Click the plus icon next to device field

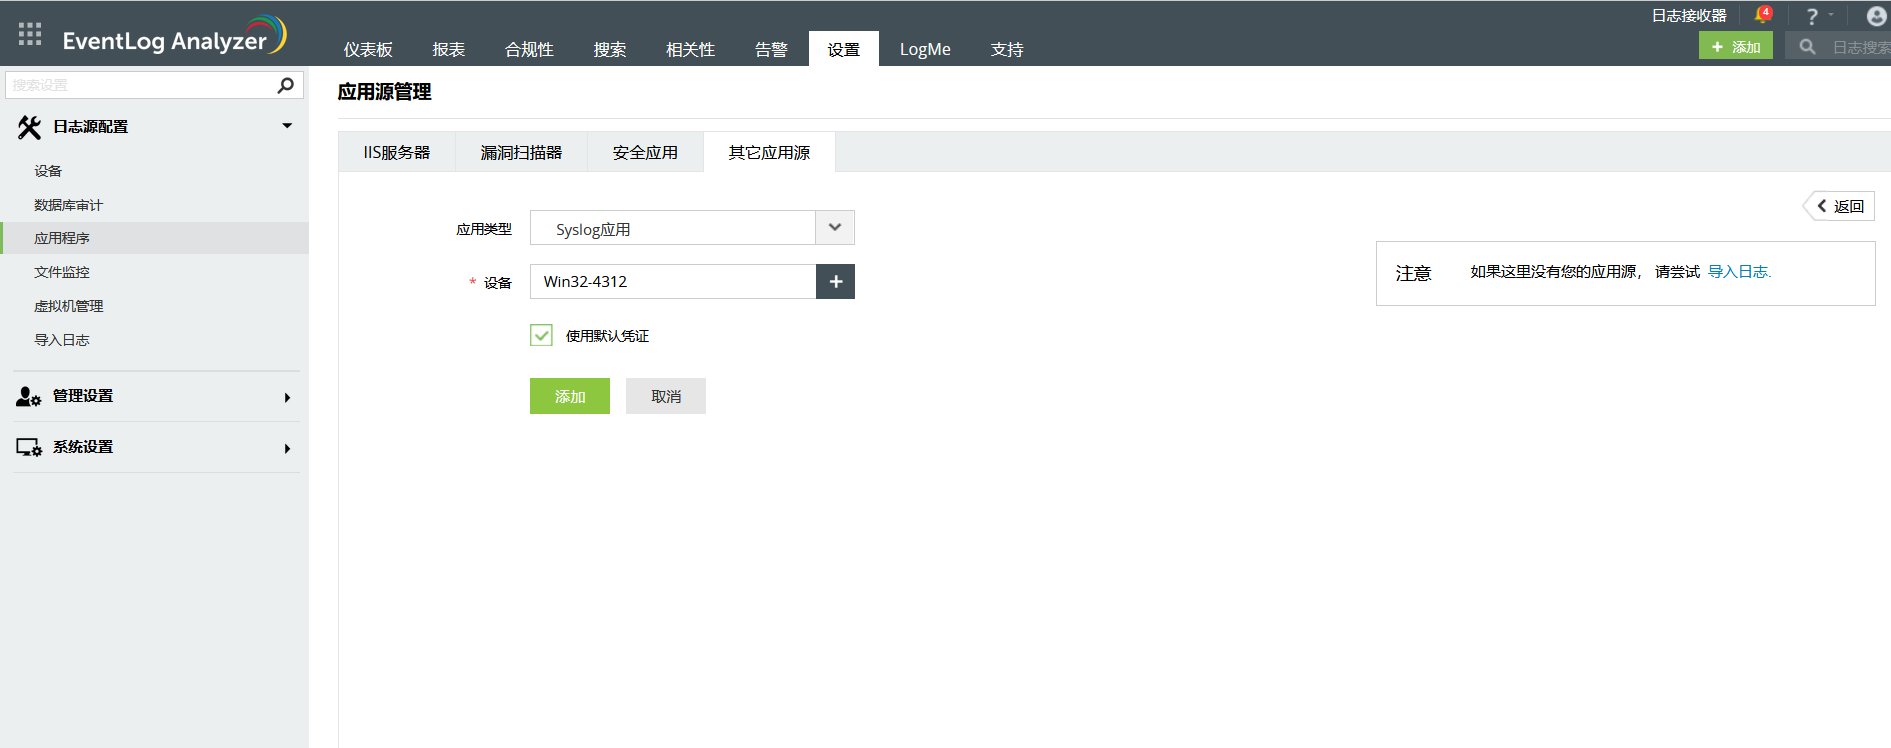(836, 282)
